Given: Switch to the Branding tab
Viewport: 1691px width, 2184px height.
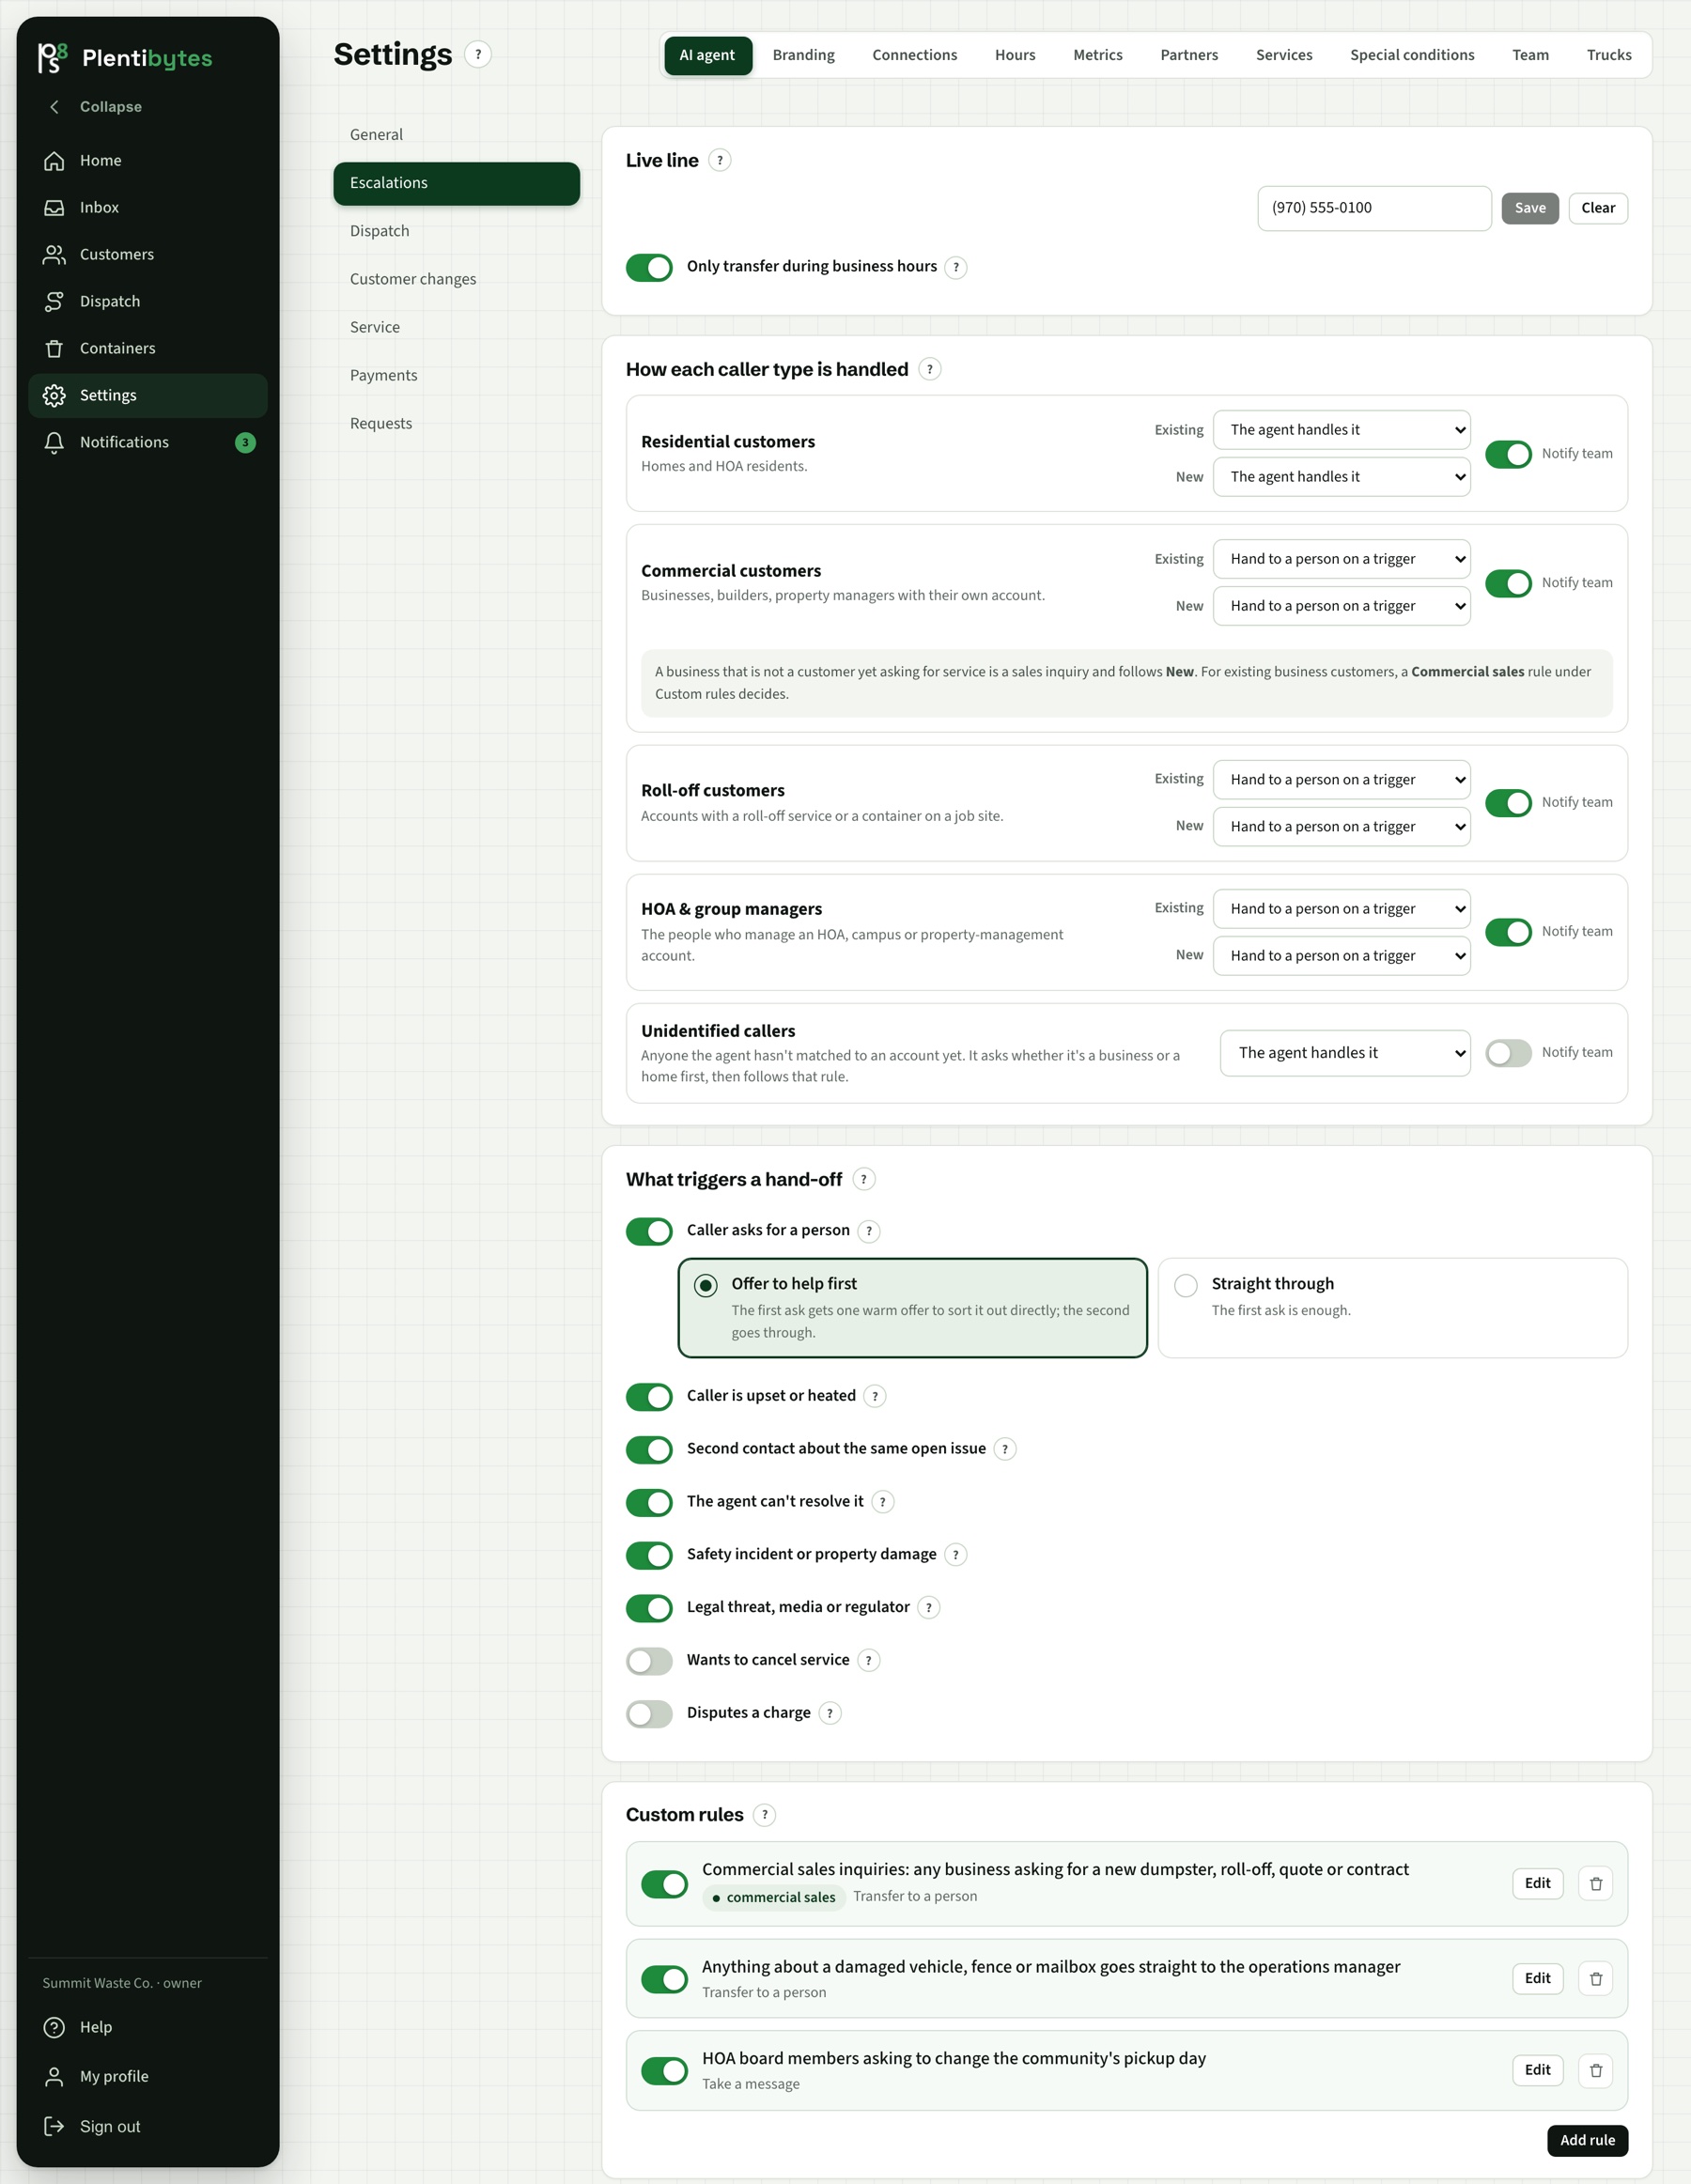Looking at the screenshot, I should click(x=803, y=56).
